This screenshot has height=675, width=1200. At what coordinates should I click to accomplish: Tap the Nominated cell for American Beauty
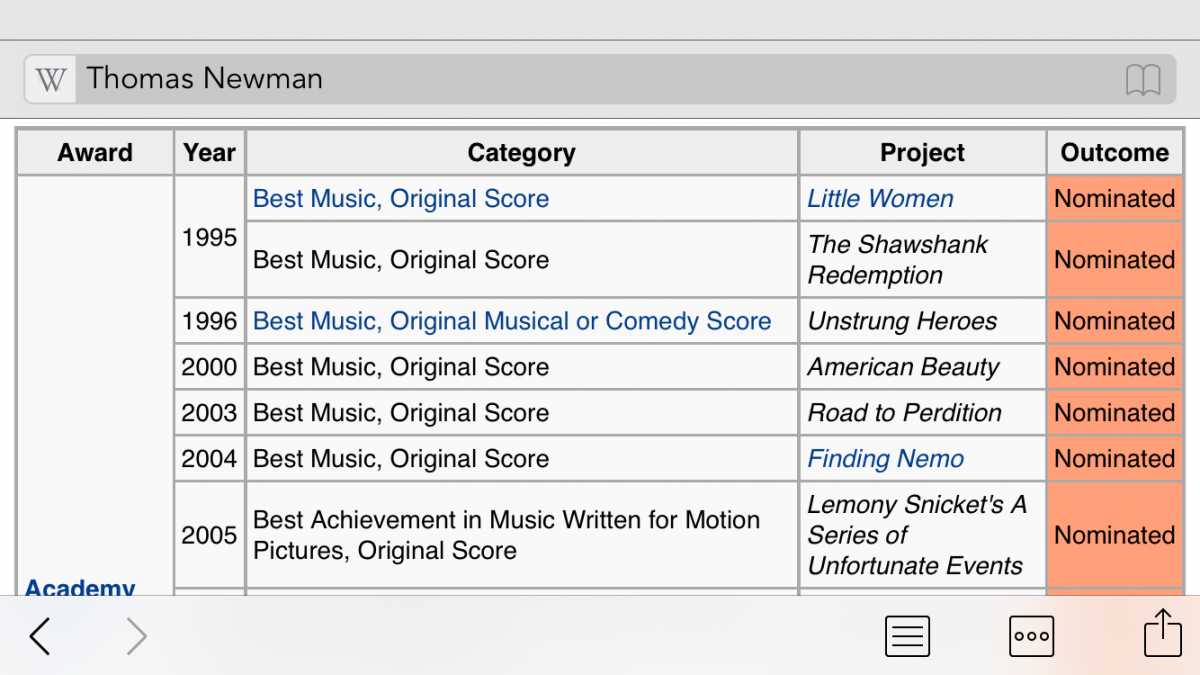tap(1114, 367)
